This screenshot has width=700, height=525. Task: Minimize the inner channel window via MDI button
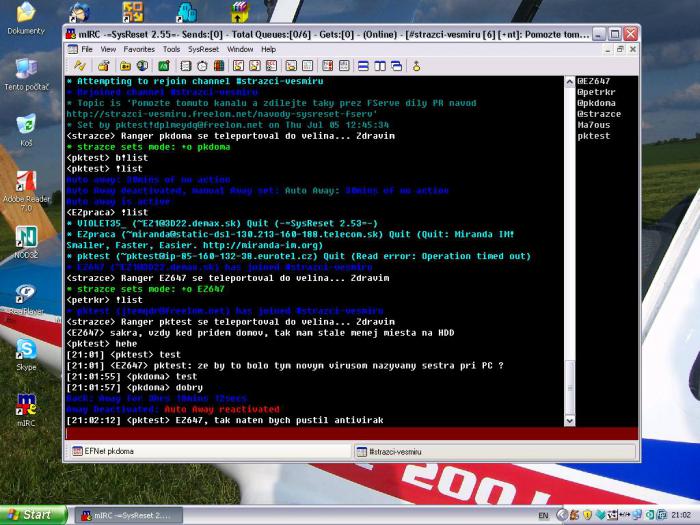(x=608, y=49)
